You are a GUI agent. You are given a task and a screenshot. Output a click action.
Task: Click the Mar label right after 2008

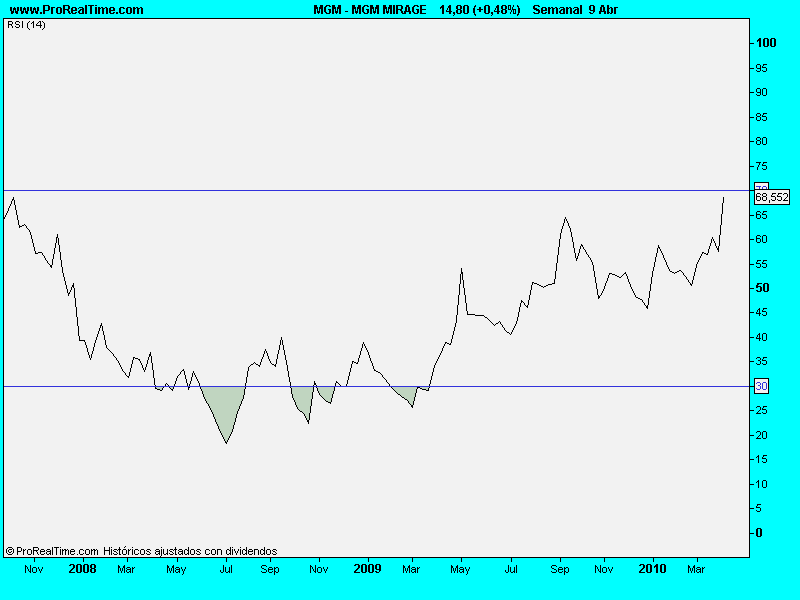(x=126, y=569)
